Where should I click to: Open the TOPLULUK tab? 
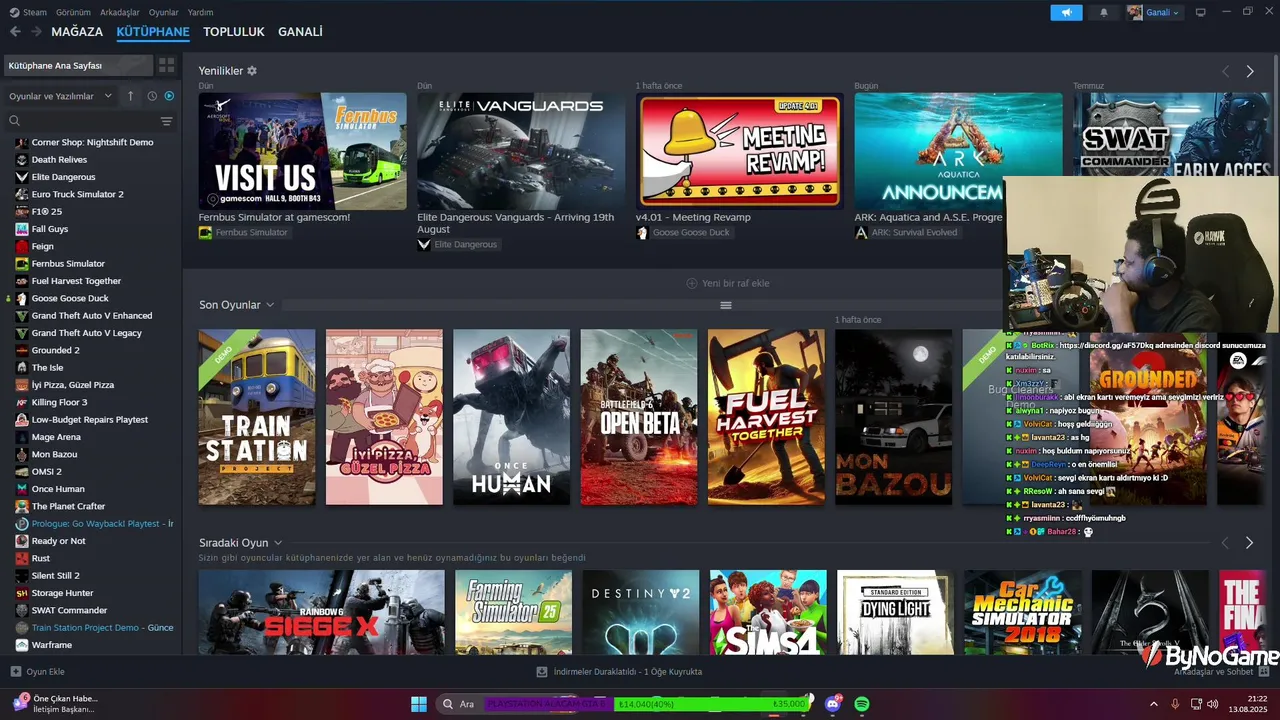click(x=234, y=32)
